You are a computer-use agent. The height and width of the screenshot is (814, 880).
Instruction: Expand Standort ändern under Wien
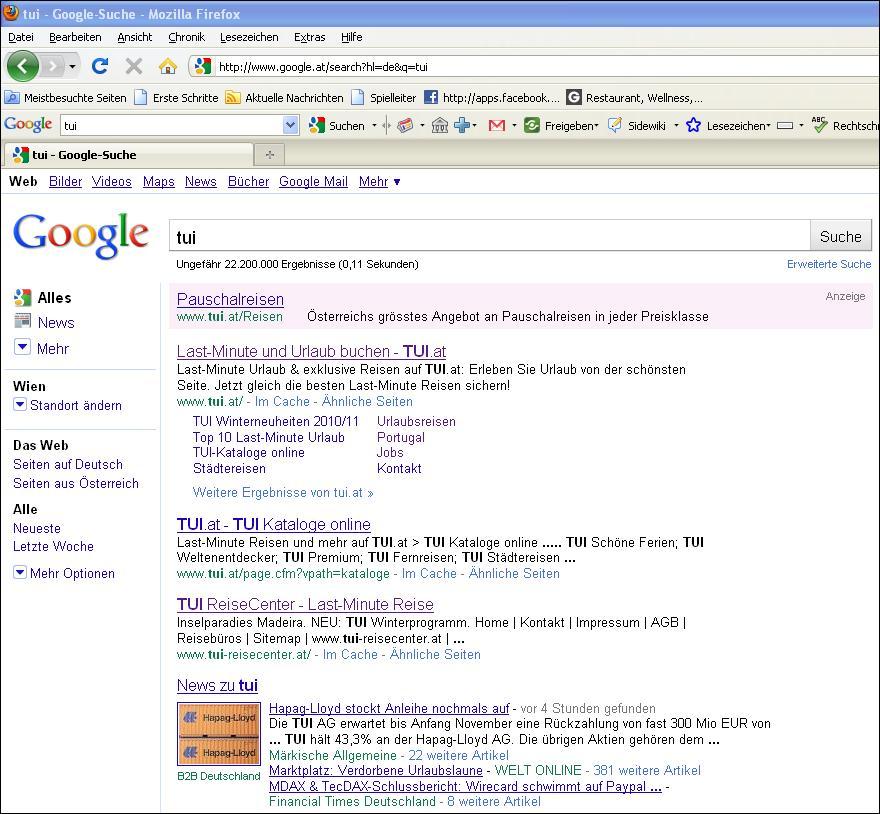[x=67, y=405]
